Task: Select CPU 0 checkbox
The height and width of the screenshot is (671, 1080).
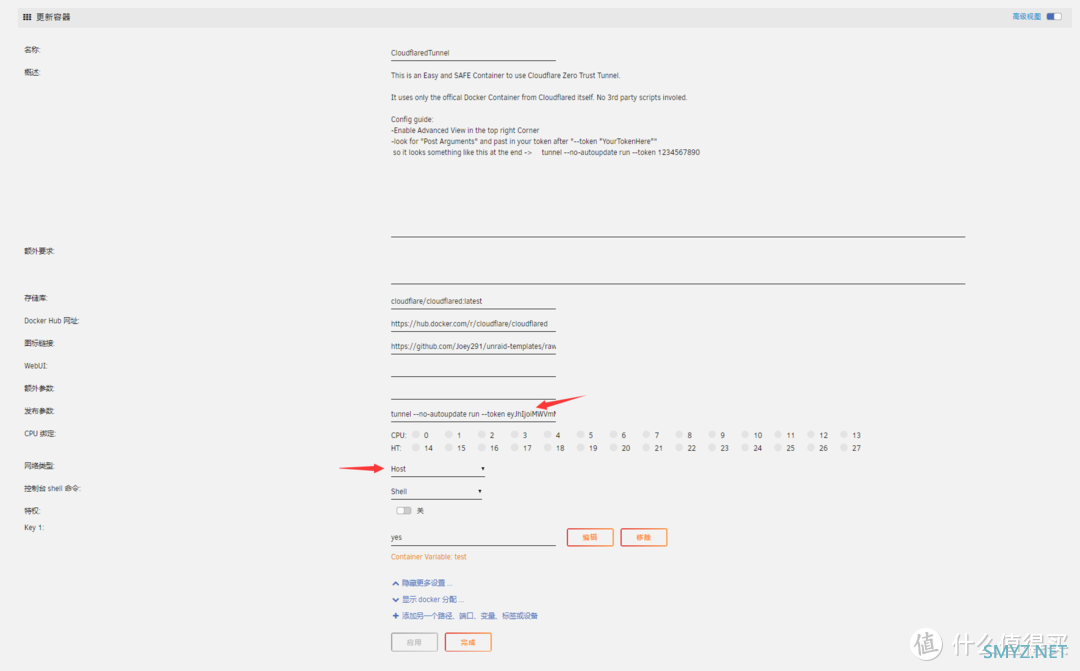Action: click(416, 435)
